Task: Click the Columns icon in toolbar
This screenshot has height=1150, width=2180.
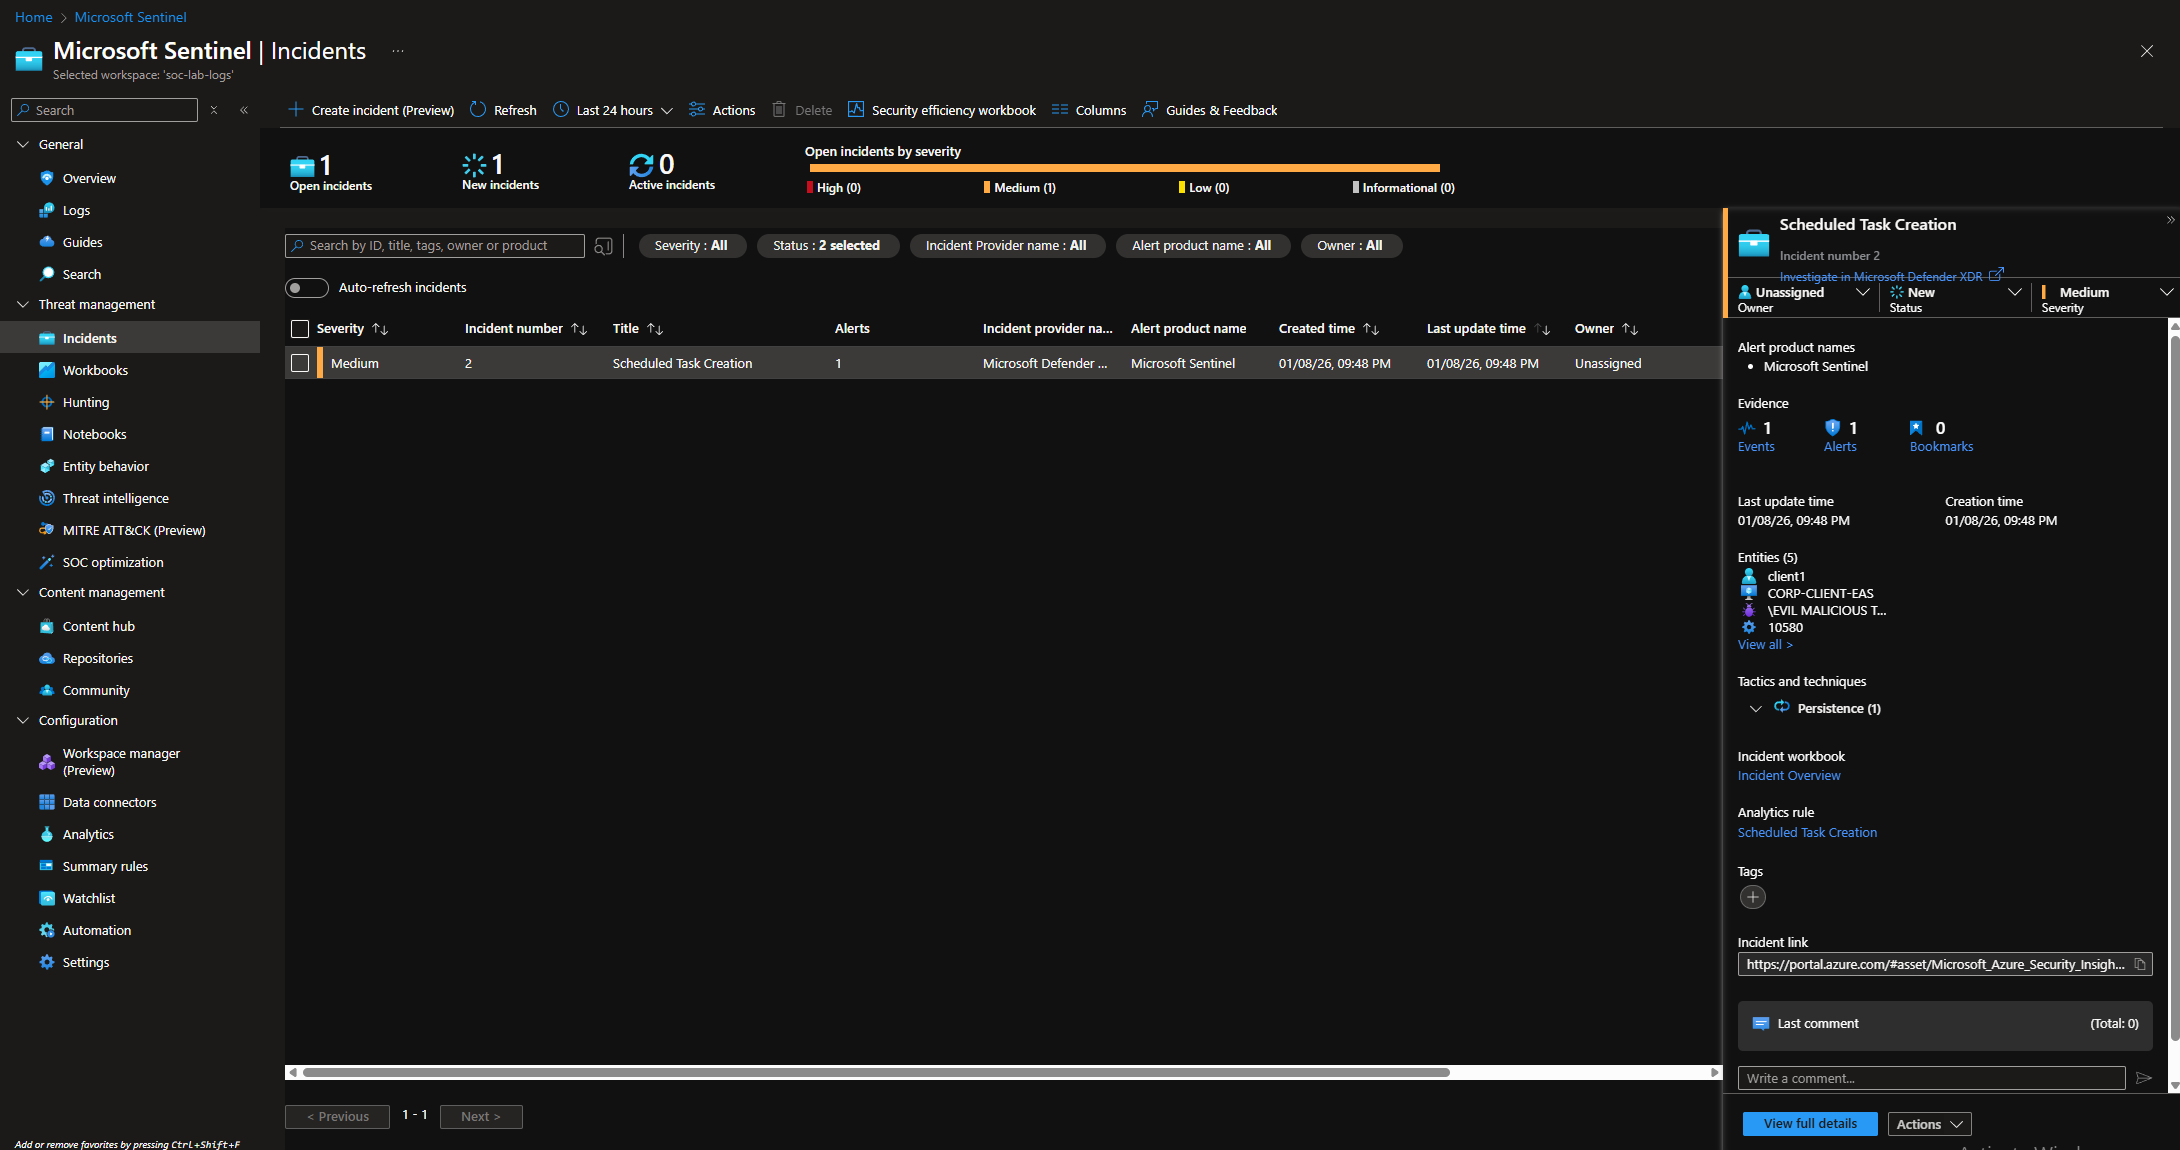Action: (1060, 110)
